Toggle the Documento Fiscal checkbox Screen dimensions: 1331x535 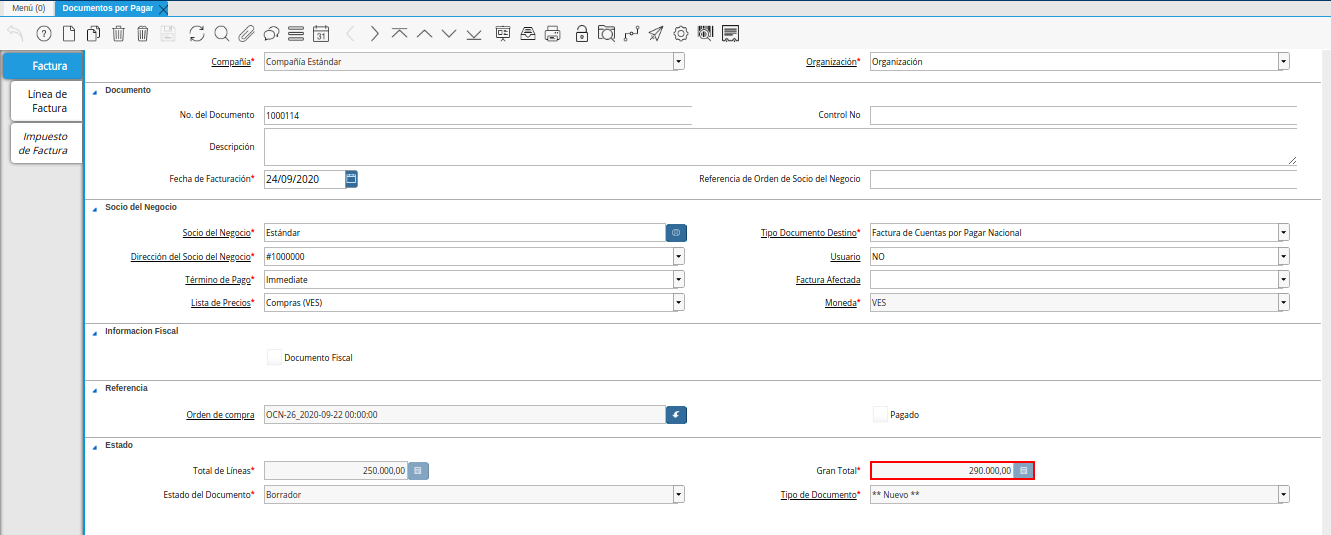275,357
